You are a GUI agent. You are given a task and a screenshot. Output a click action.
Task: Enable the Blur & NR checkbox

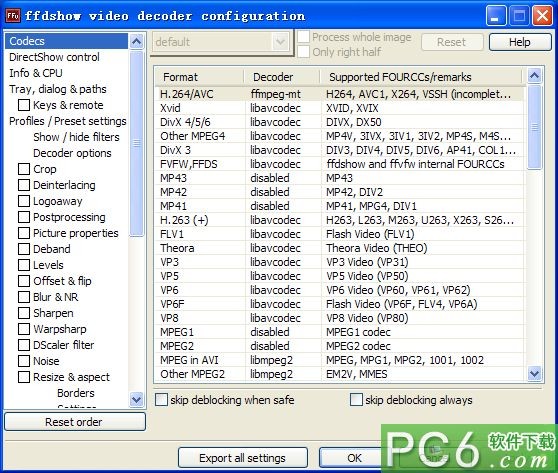coord(24,297)
